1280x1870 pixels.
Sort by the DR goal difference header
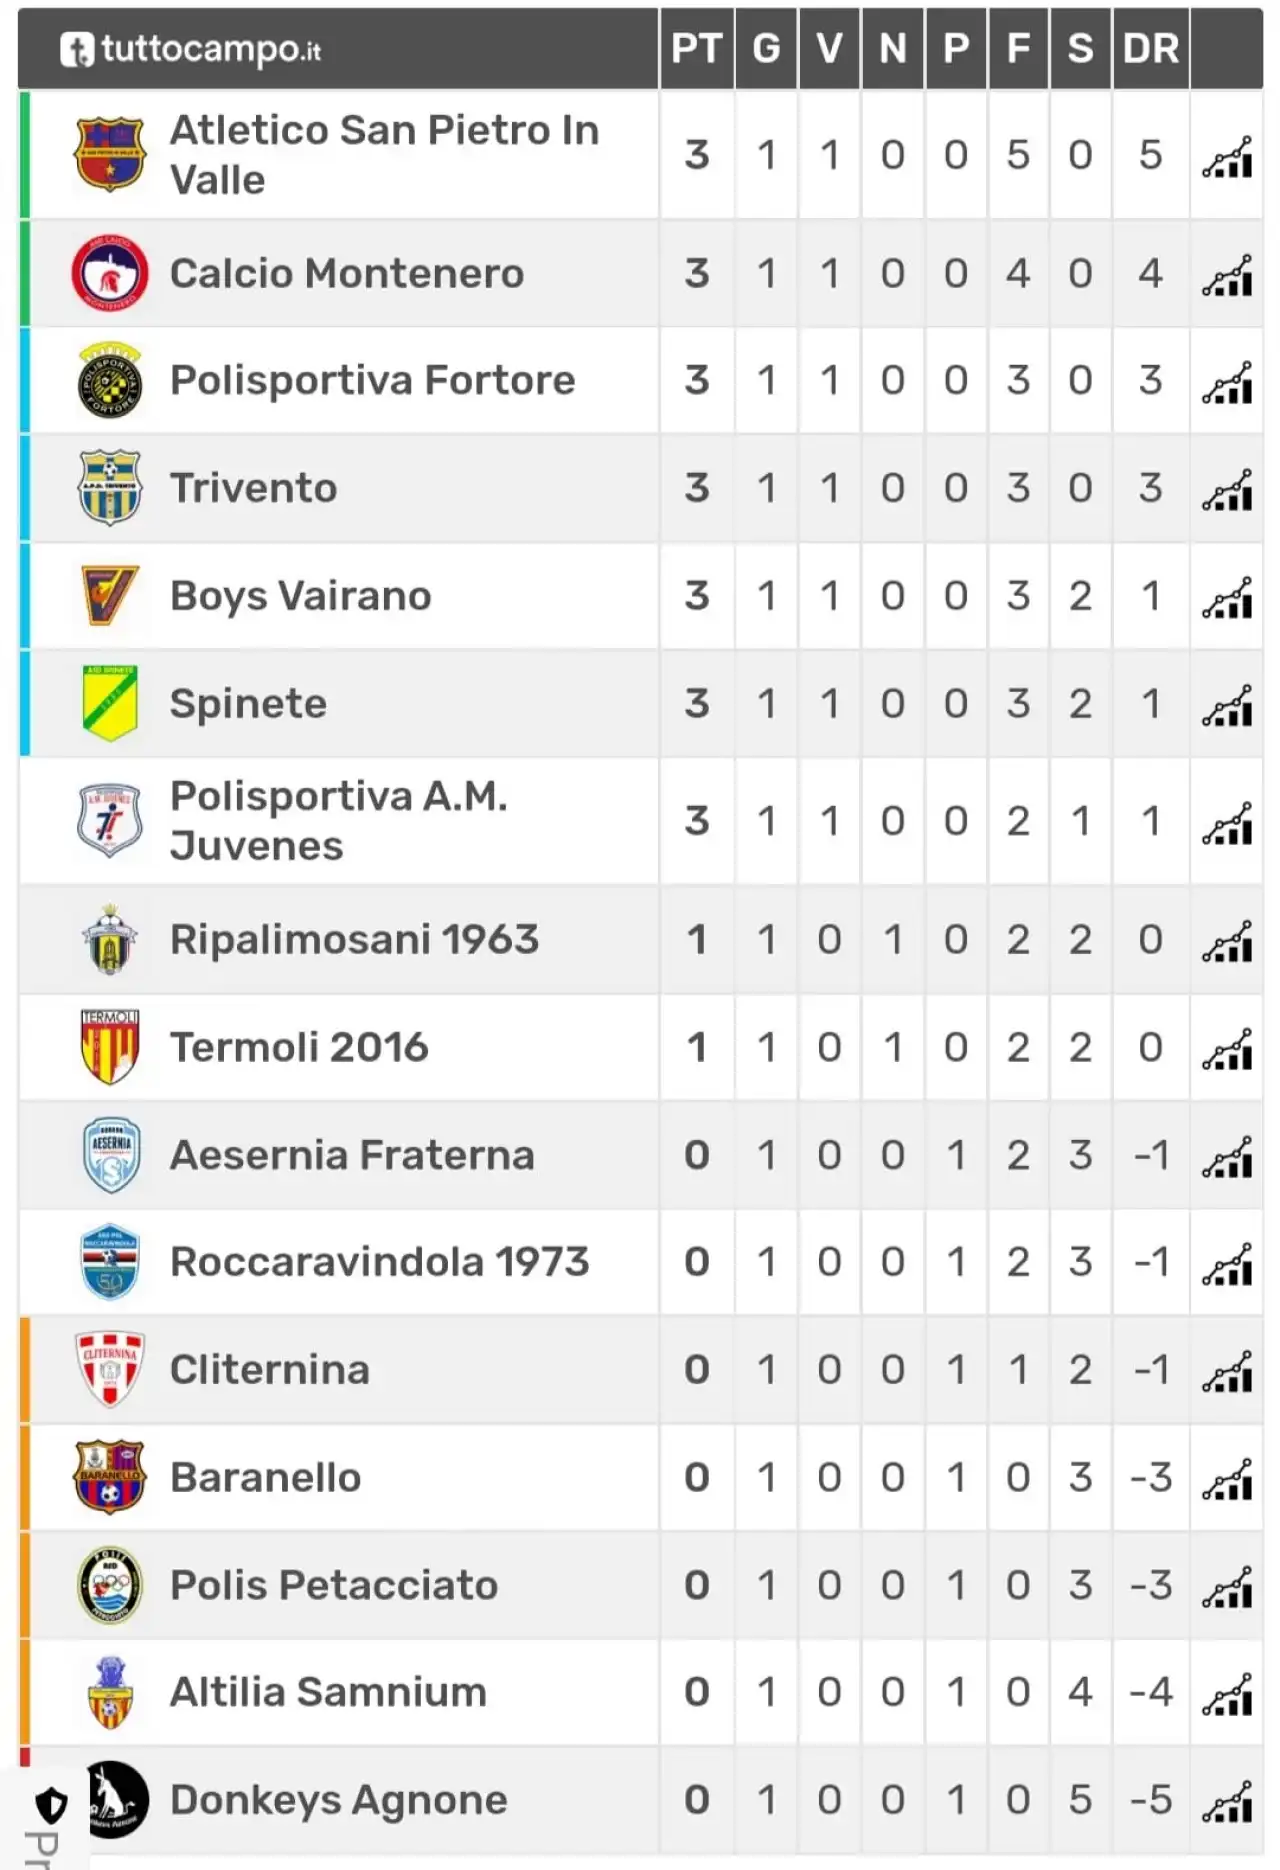1151,48
